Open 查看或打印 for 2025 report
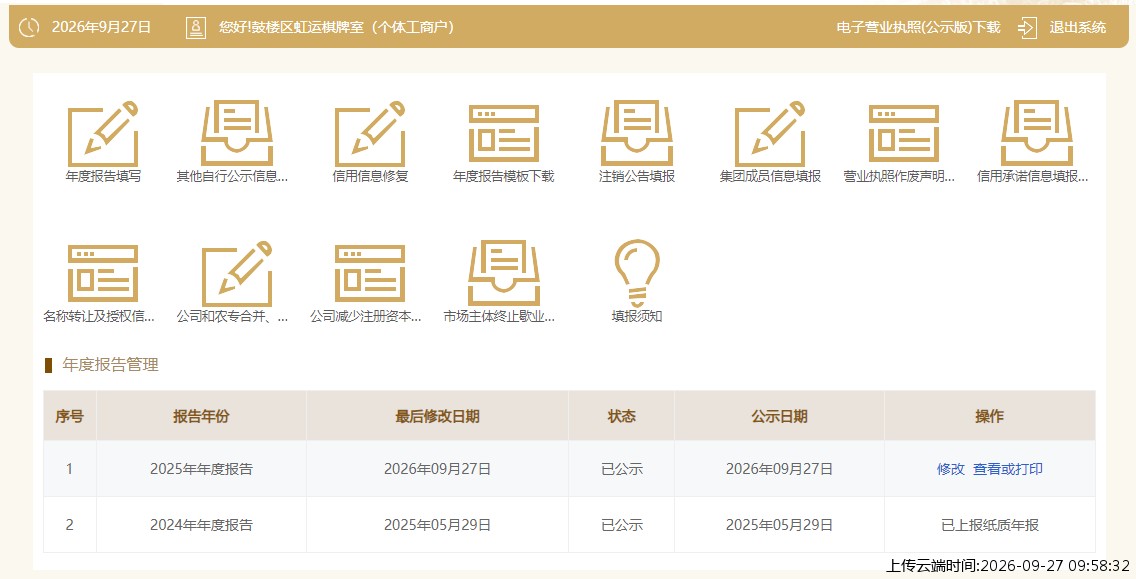 pos(1008,469)
